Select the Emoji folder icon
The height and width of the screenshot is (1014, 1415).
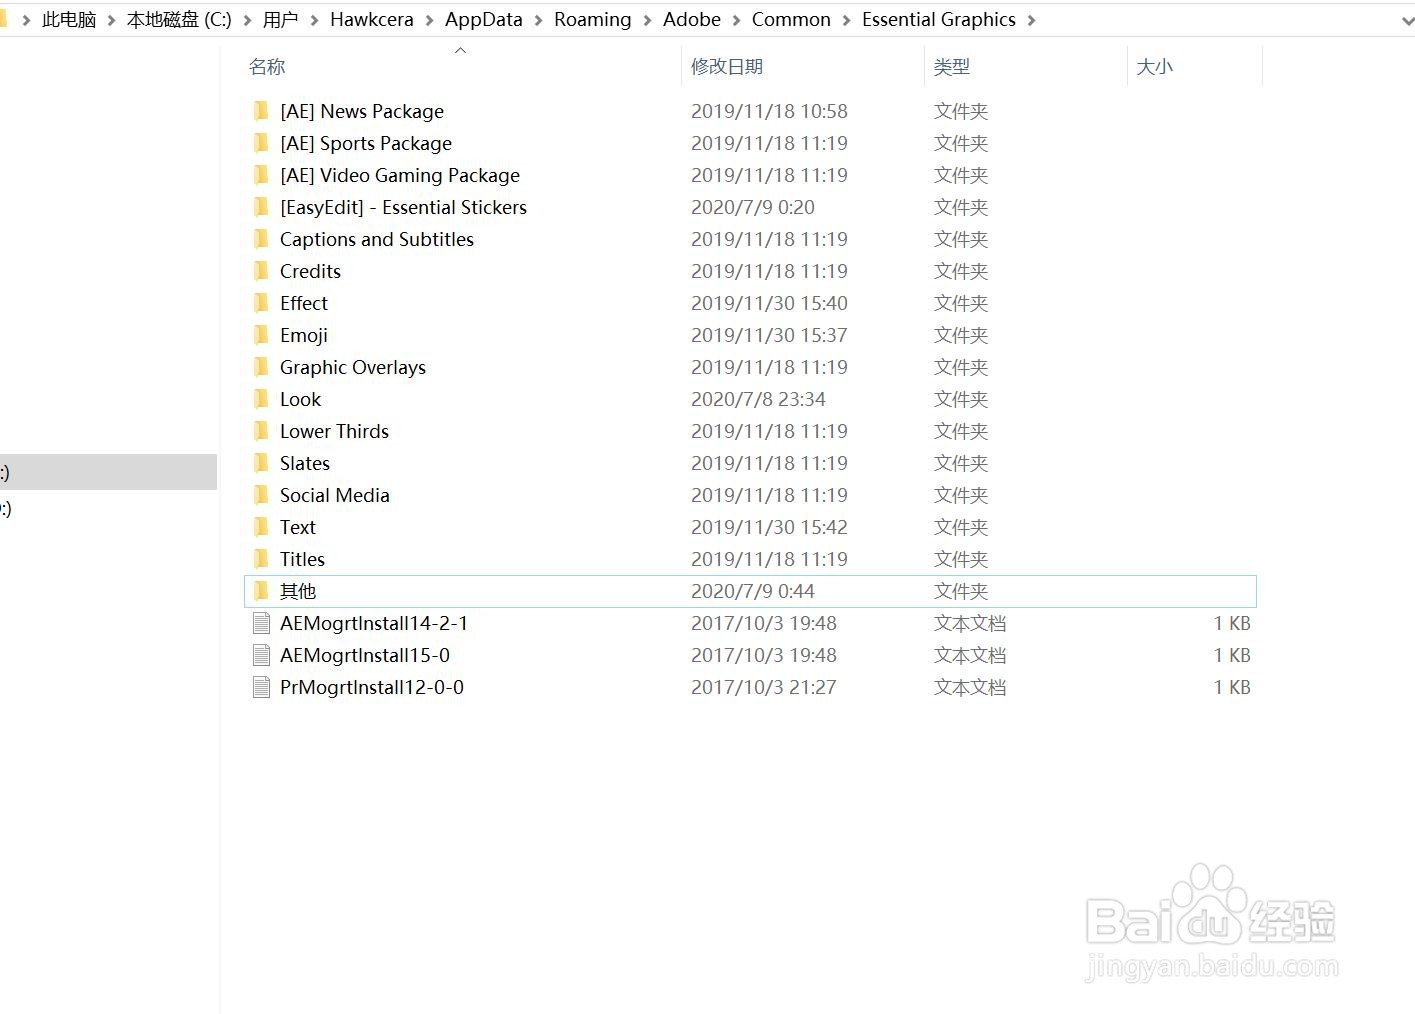click(x=261, y=335)
